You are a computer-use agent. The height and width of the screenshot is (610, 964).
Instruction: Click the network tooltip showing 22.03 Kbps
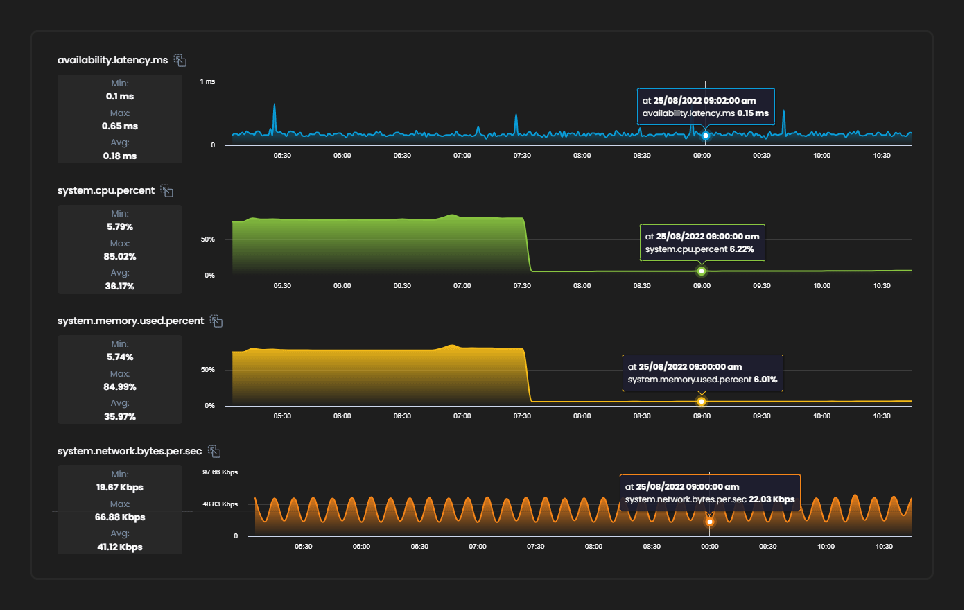[x=710, y=493]
